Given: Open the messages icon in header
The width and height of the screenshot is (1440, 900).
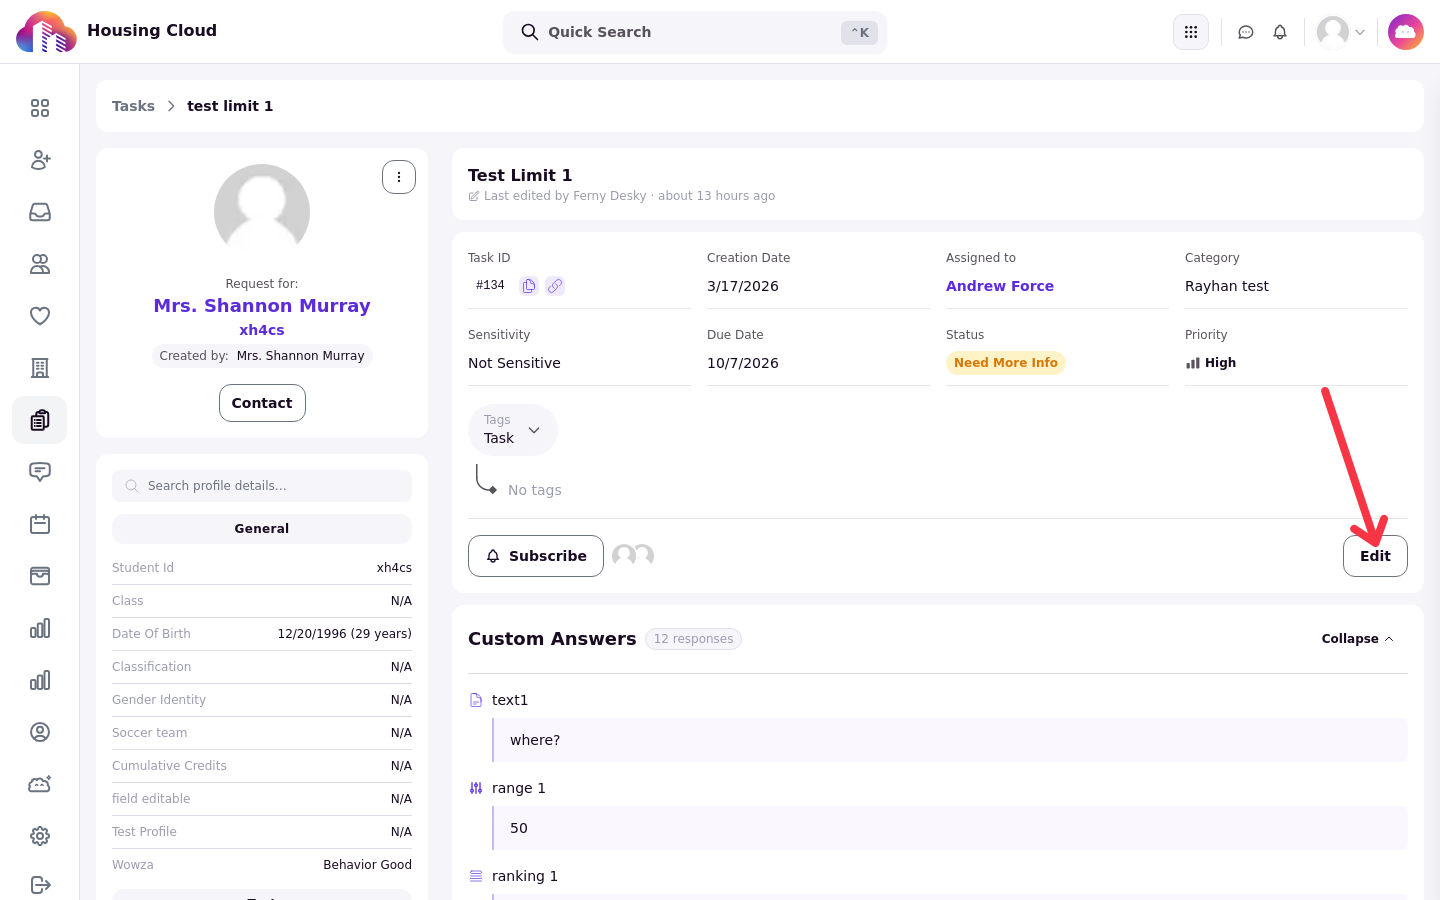Looking at the screenshot, I should [x=1246, y=32].
